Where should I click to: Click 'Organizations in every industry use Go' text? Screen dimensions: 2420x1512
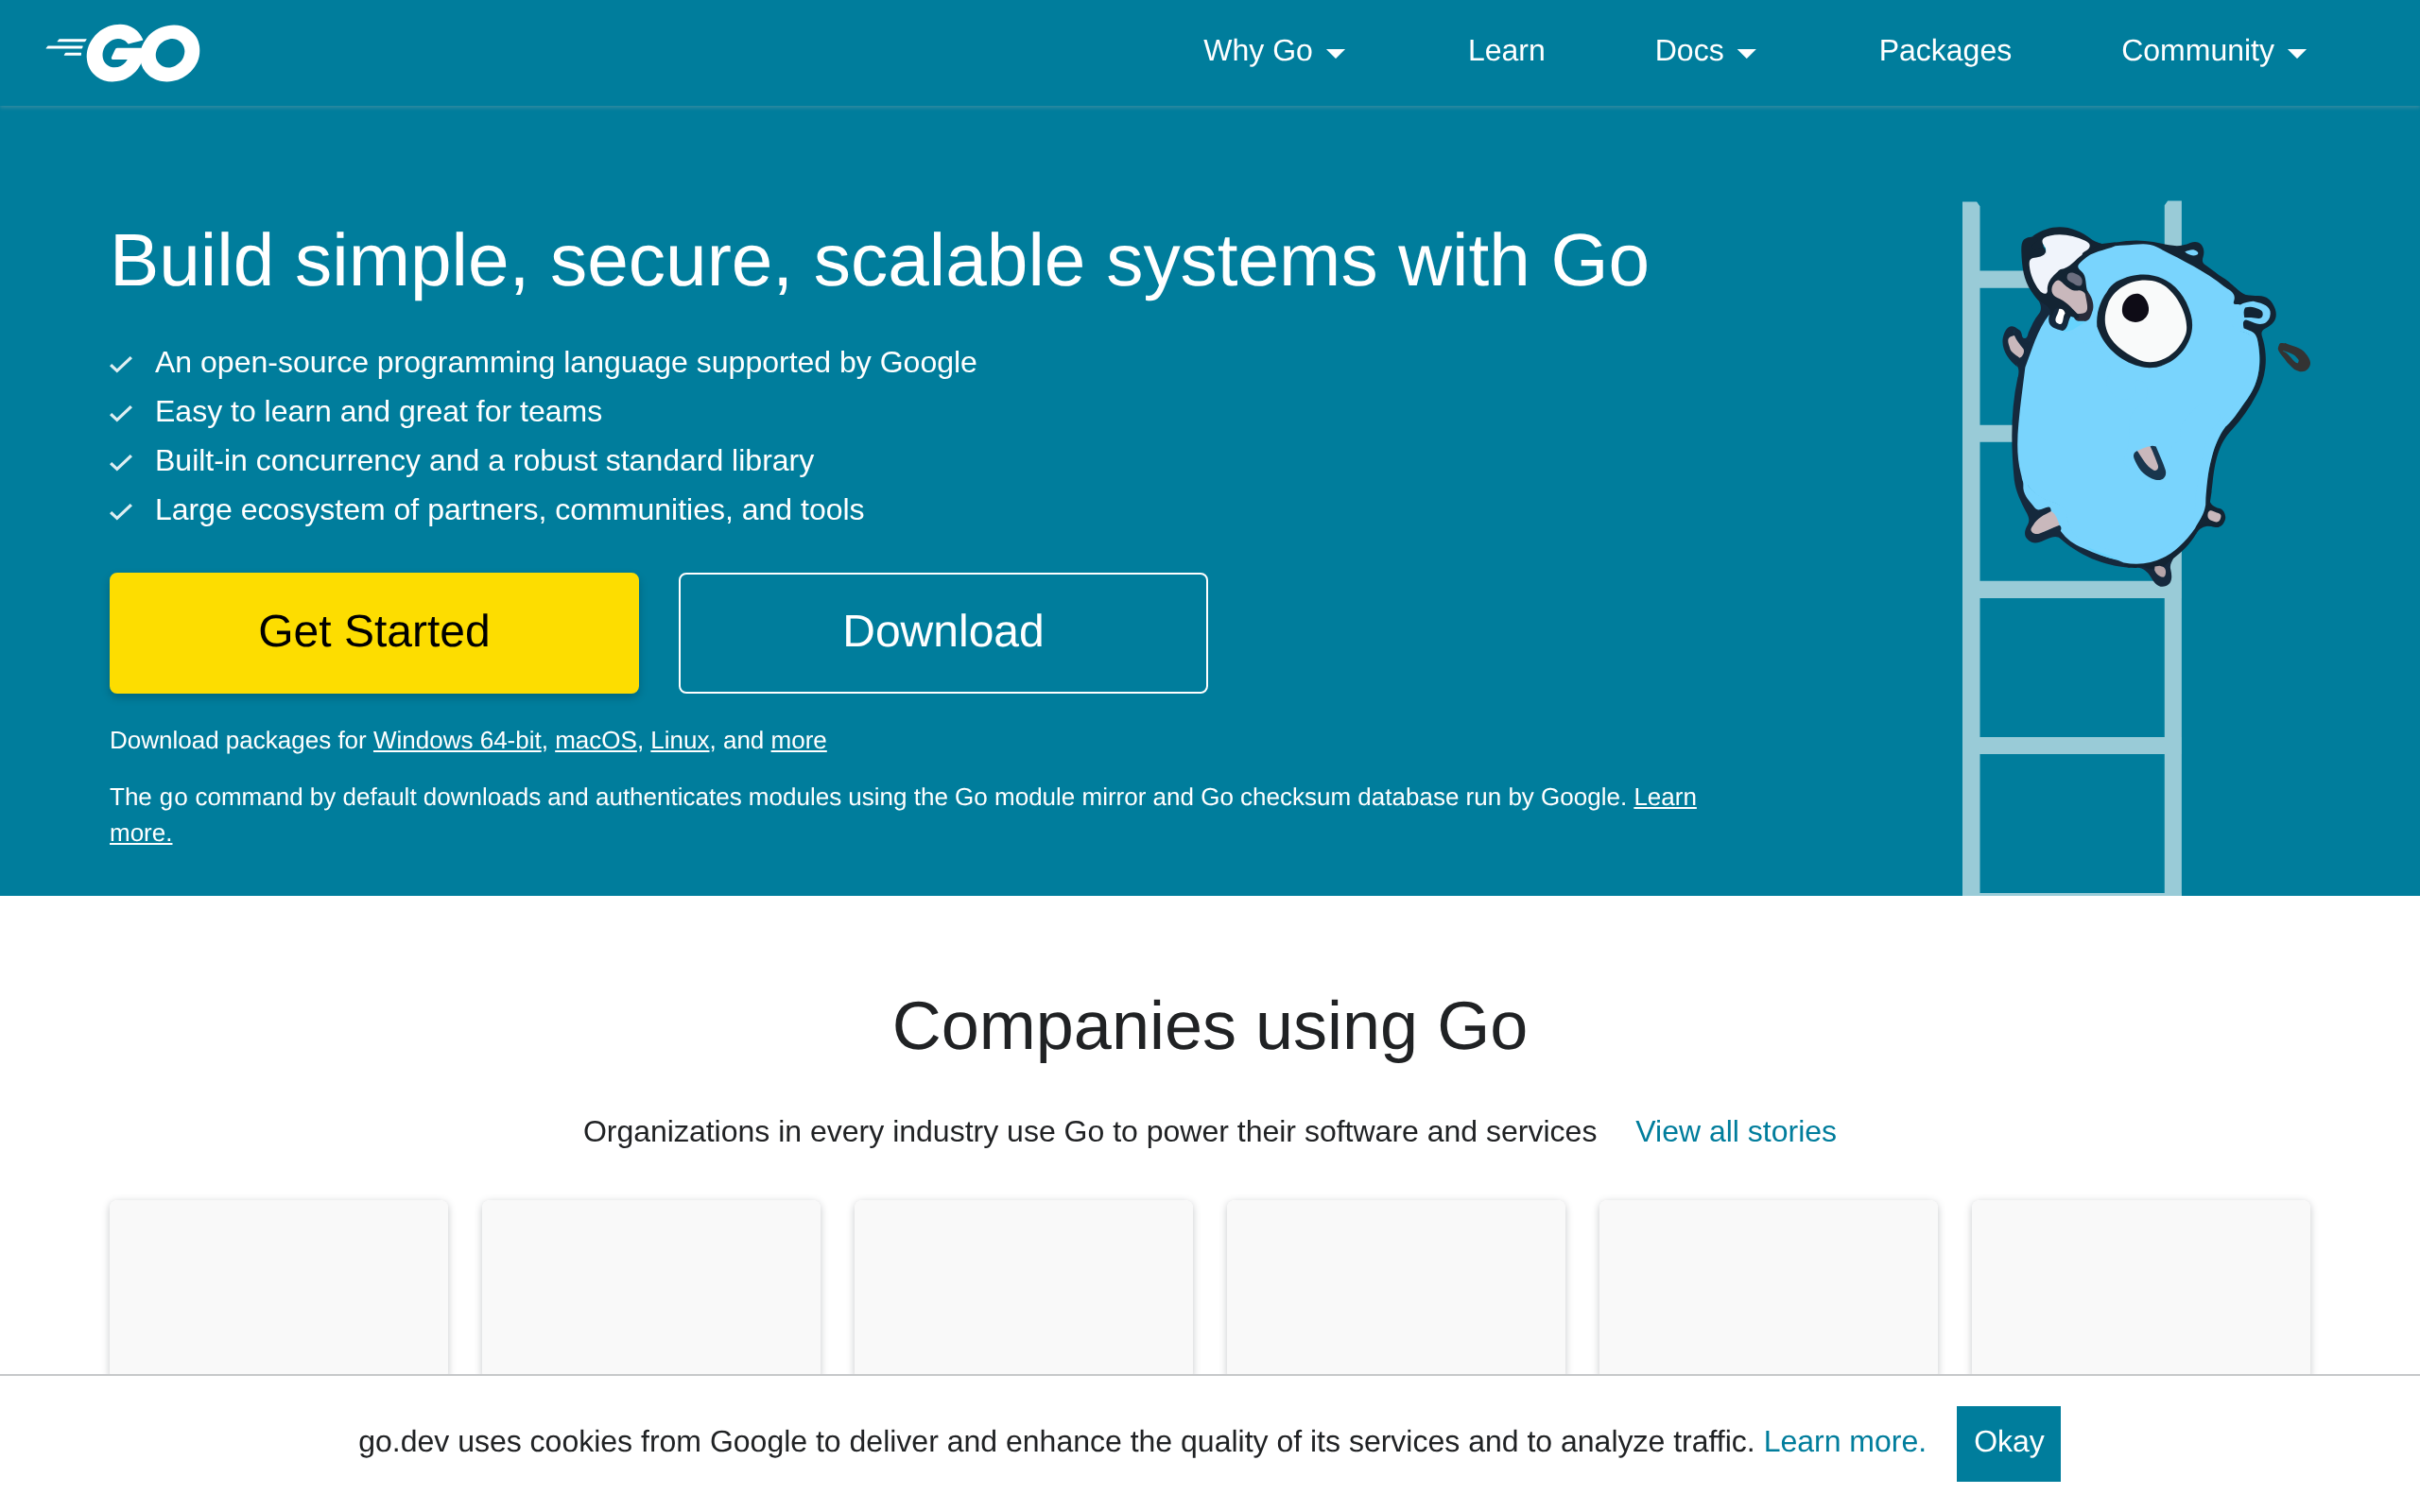1089,1131
